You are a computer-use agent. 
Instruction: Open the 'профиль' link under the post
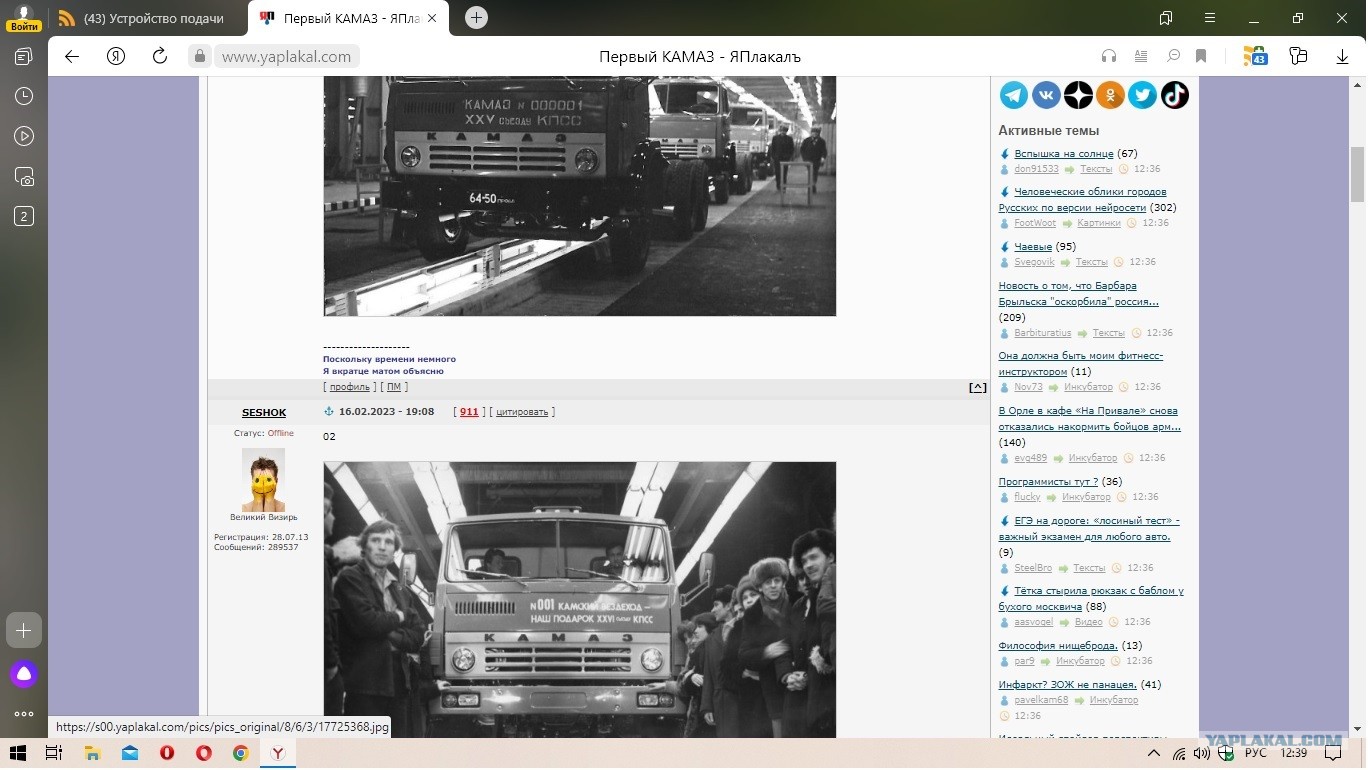point(349,387)
